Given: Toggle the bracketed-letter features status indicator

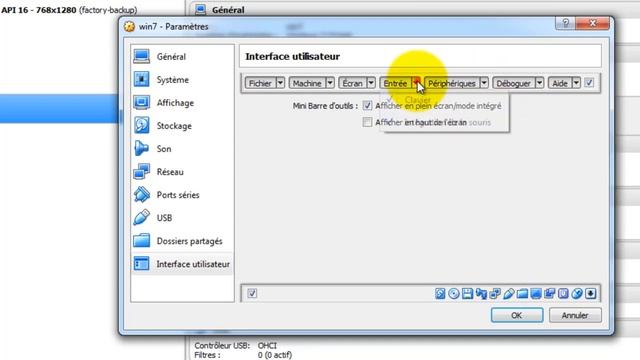Looking at the screenshot, I should click(x=563, y=293).
